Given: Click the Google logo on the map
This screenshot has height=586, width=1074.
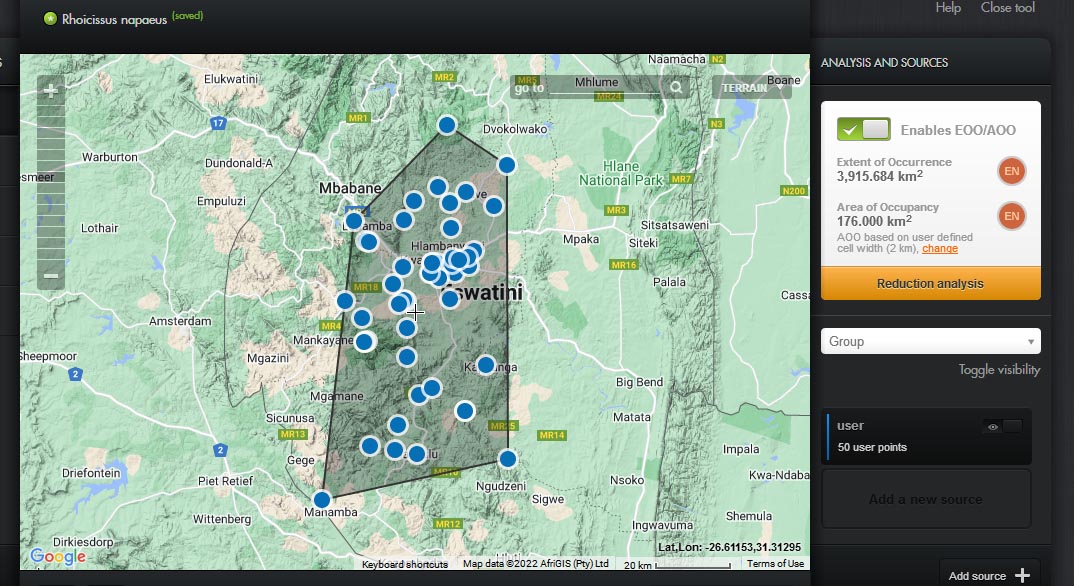Looking at the screenshot, I should (57, 557).
